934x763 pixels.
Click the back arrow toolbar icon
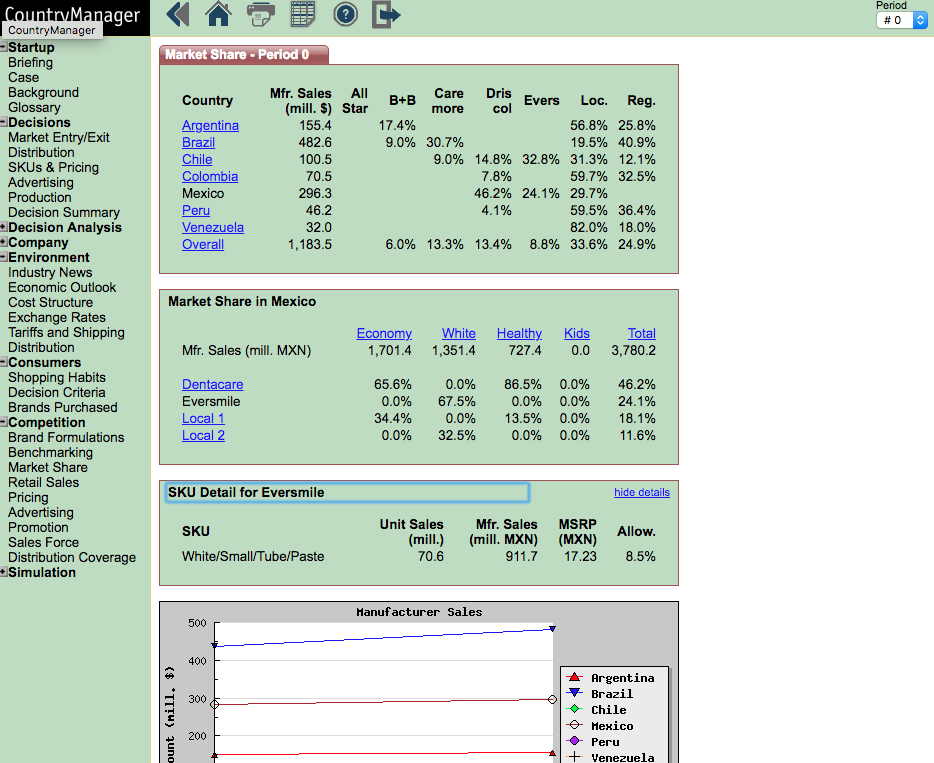point(177,14)
